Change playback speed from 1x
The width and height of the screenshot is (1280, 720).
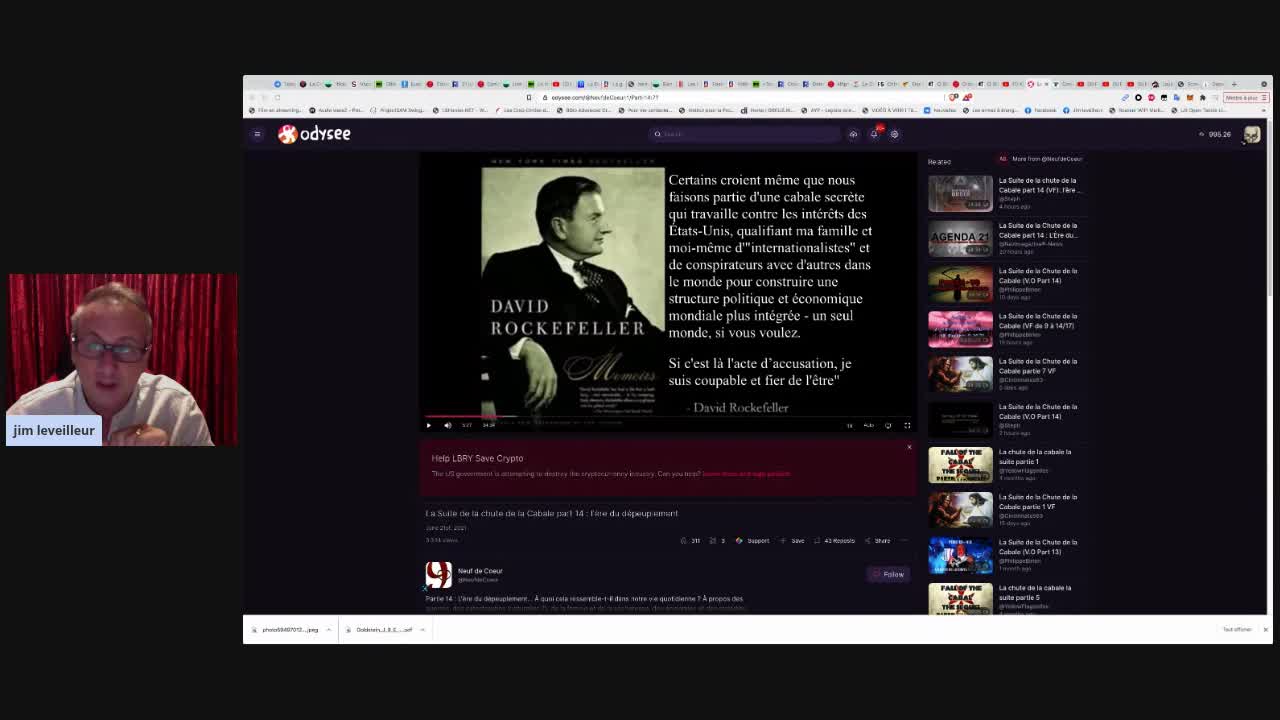pos(850,425)
